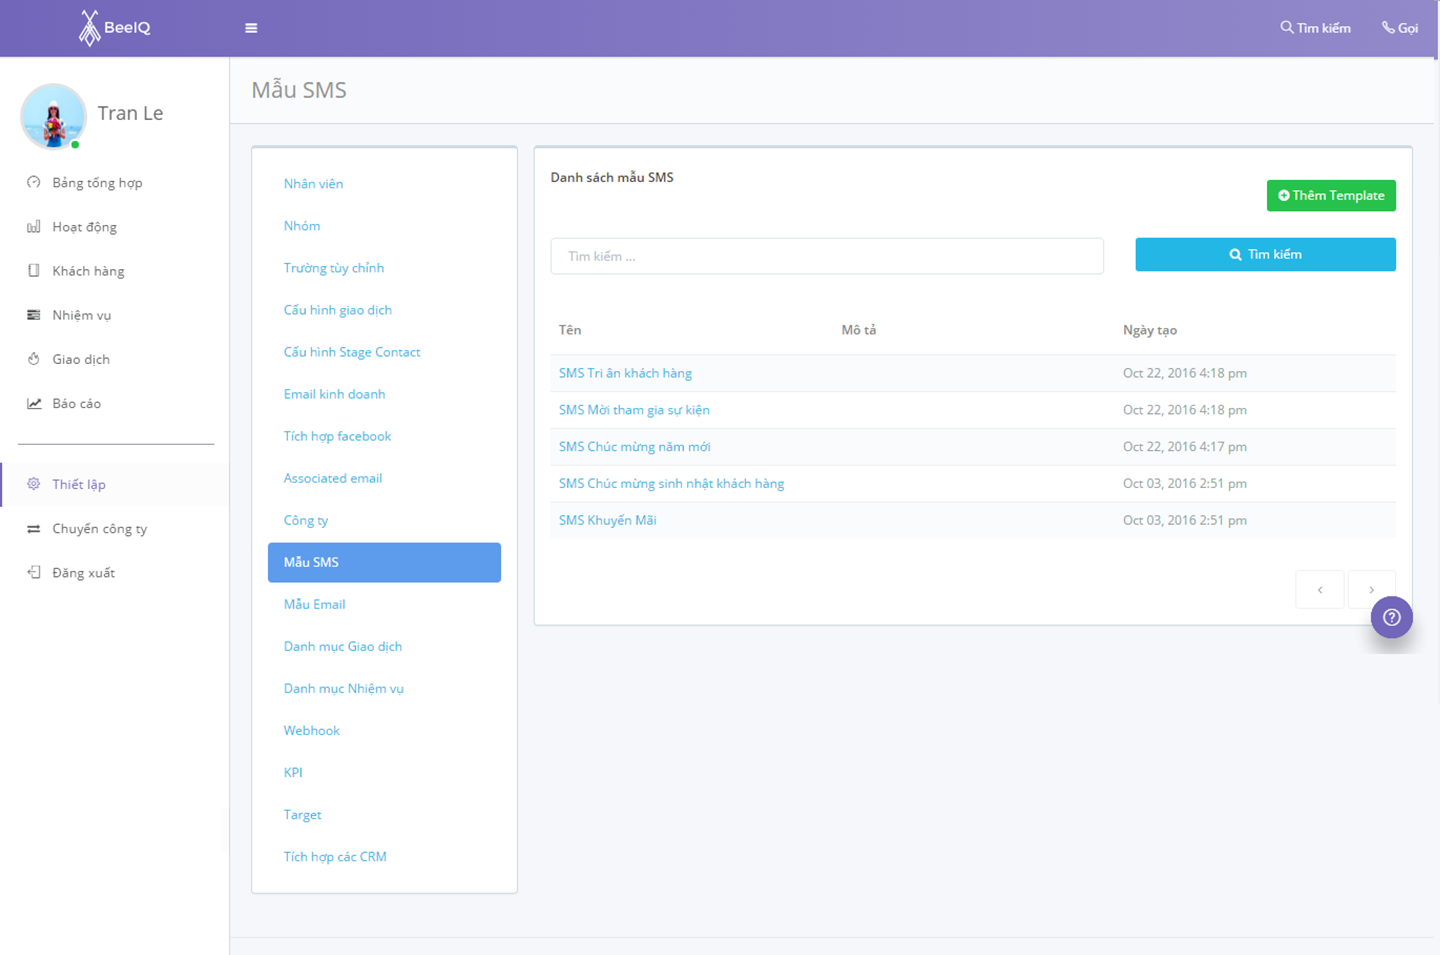
Task: Go to previous page of SMS list
Action: click(1319, 590)
